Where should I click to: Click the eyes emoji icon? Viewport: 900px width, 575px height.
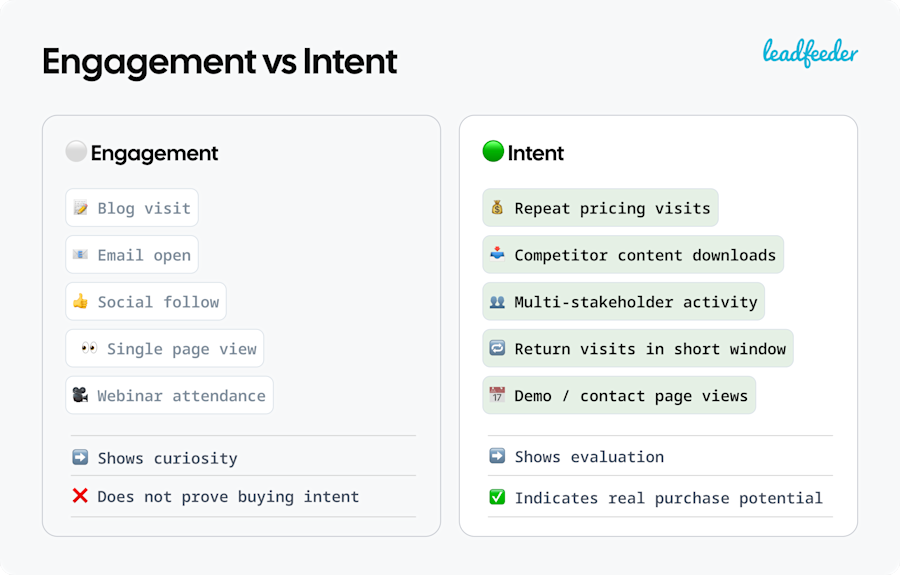[x=89, y=348]
